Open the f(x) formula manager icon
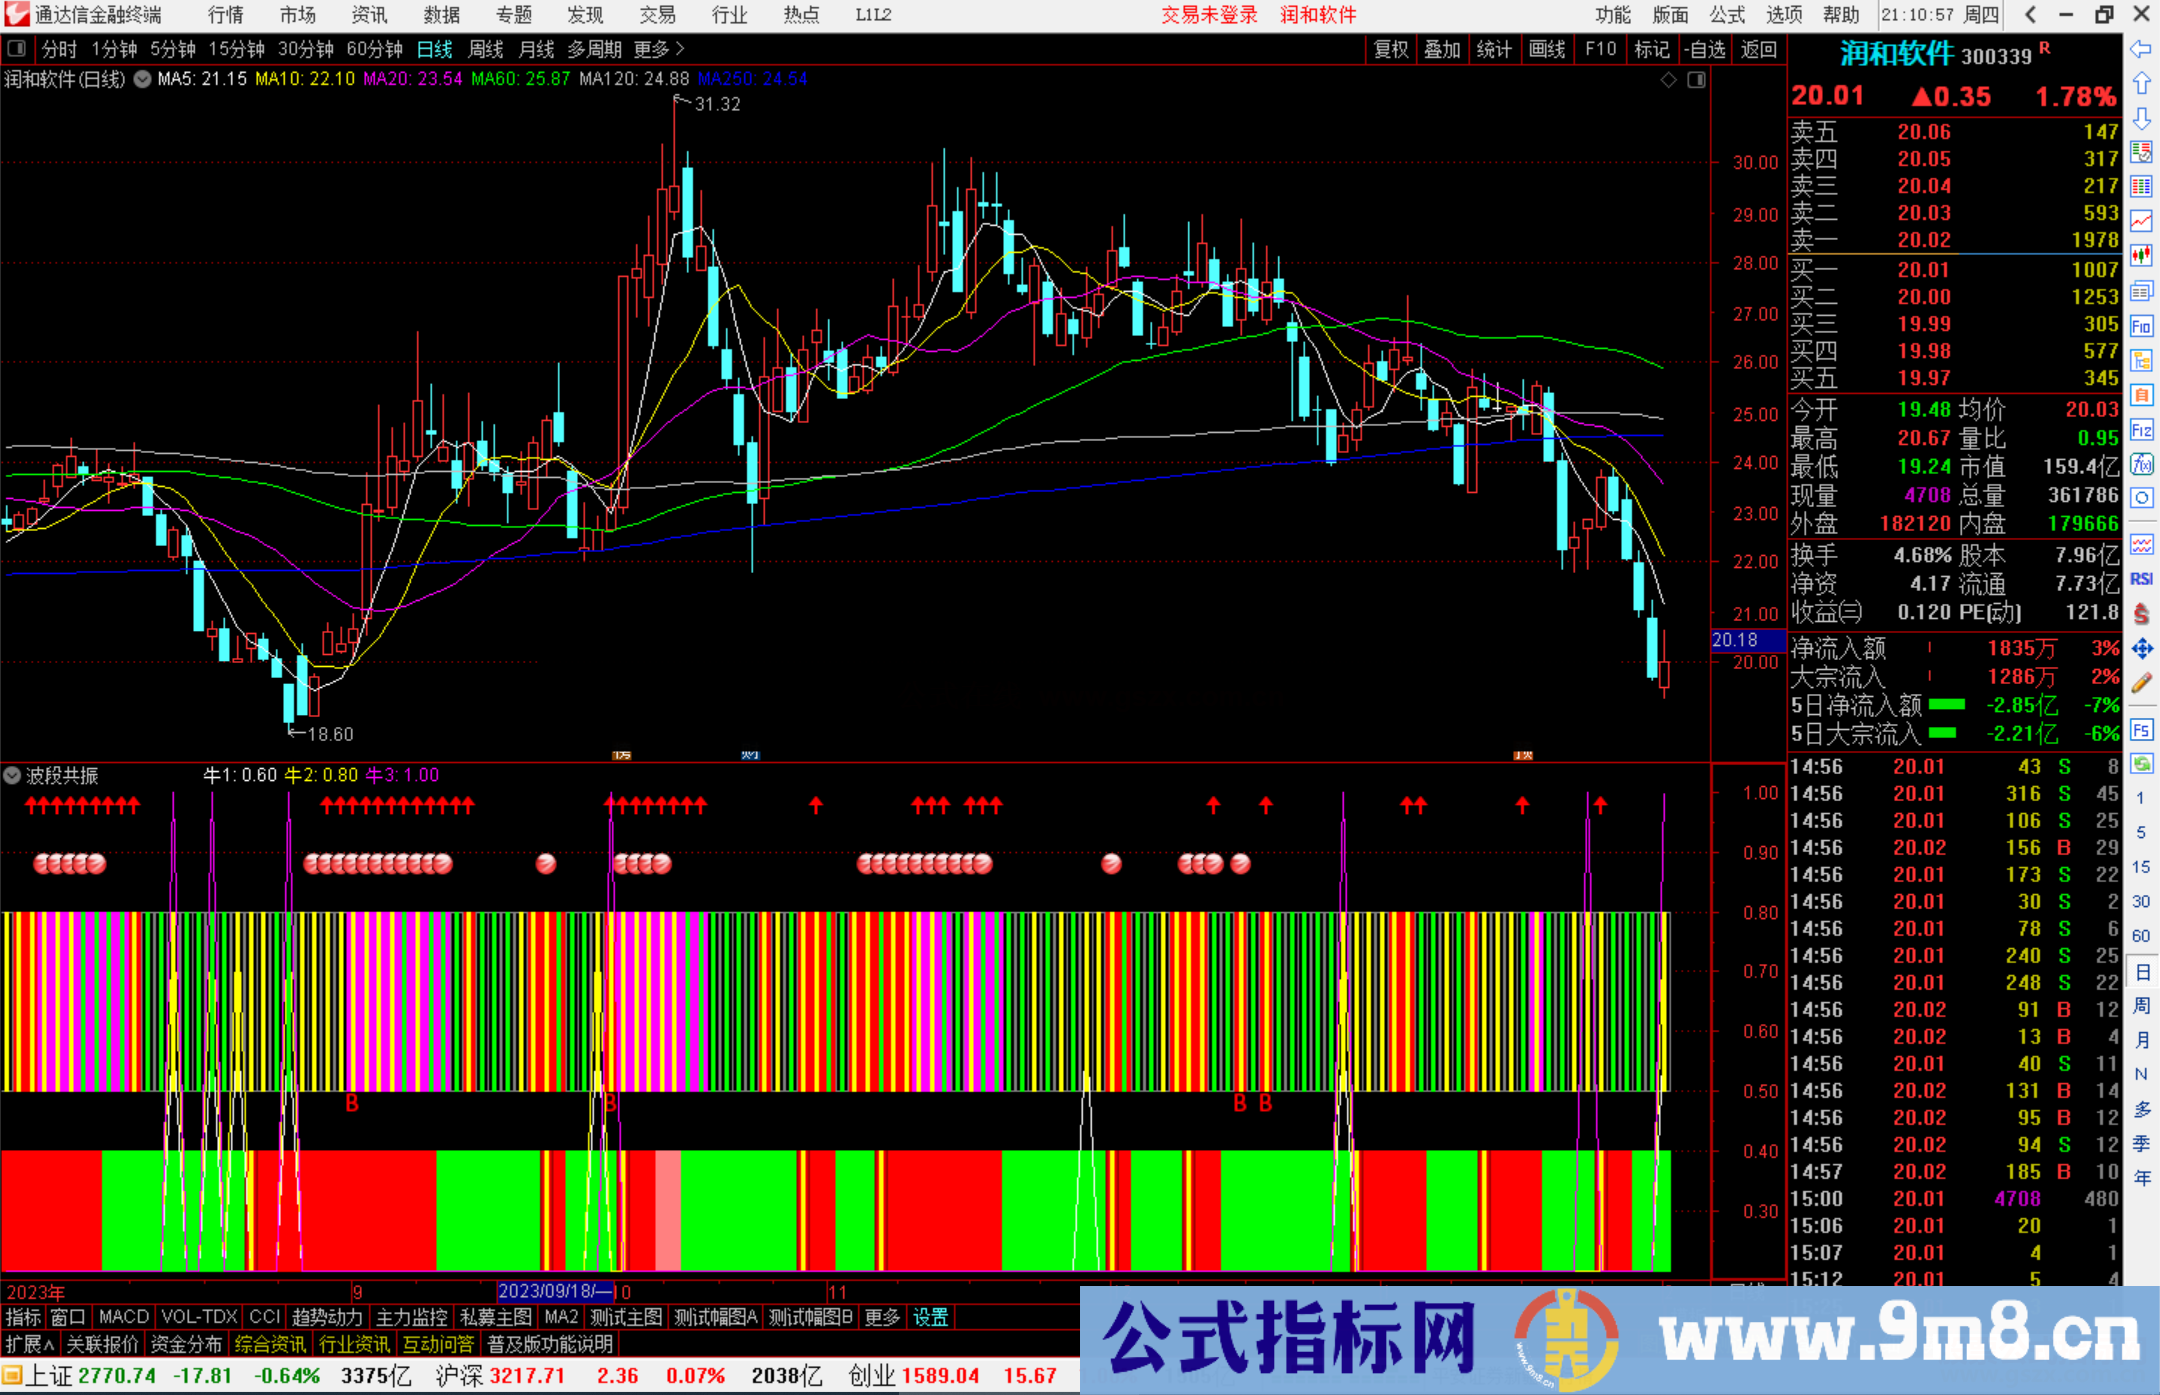 2141,465
